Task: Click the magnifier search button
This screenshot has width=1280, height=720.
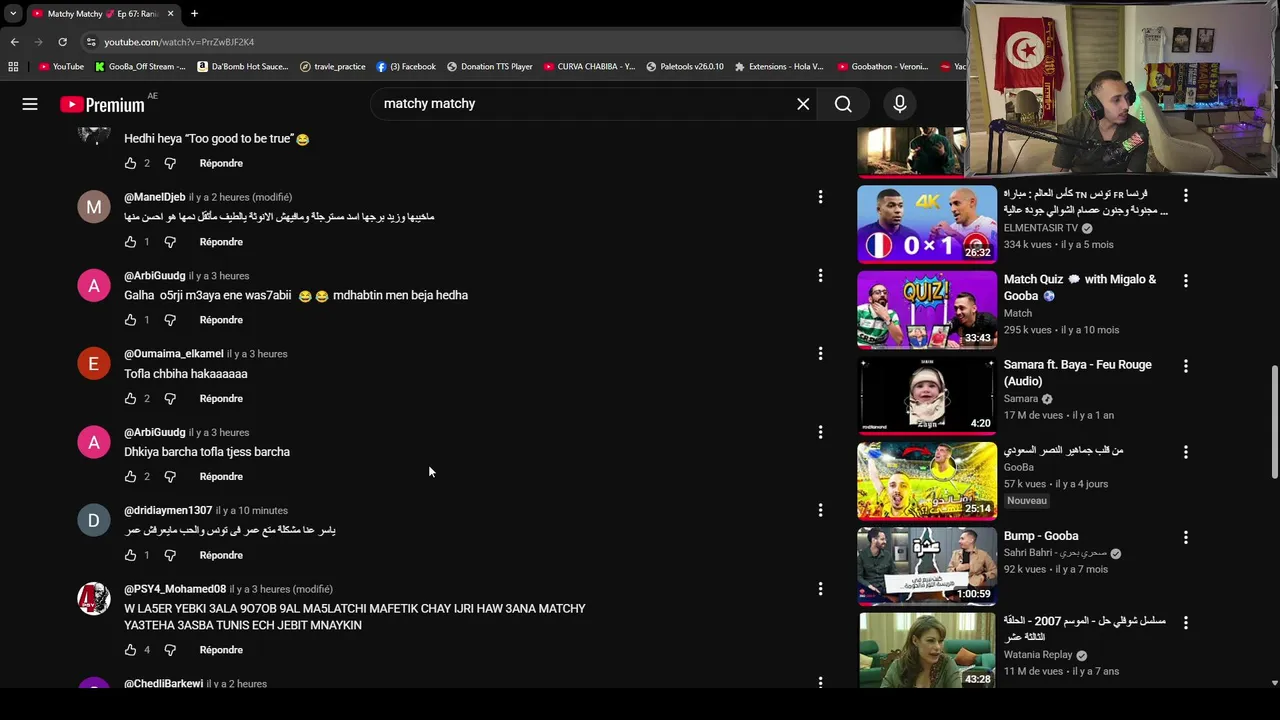Action: tap(843, 104)
